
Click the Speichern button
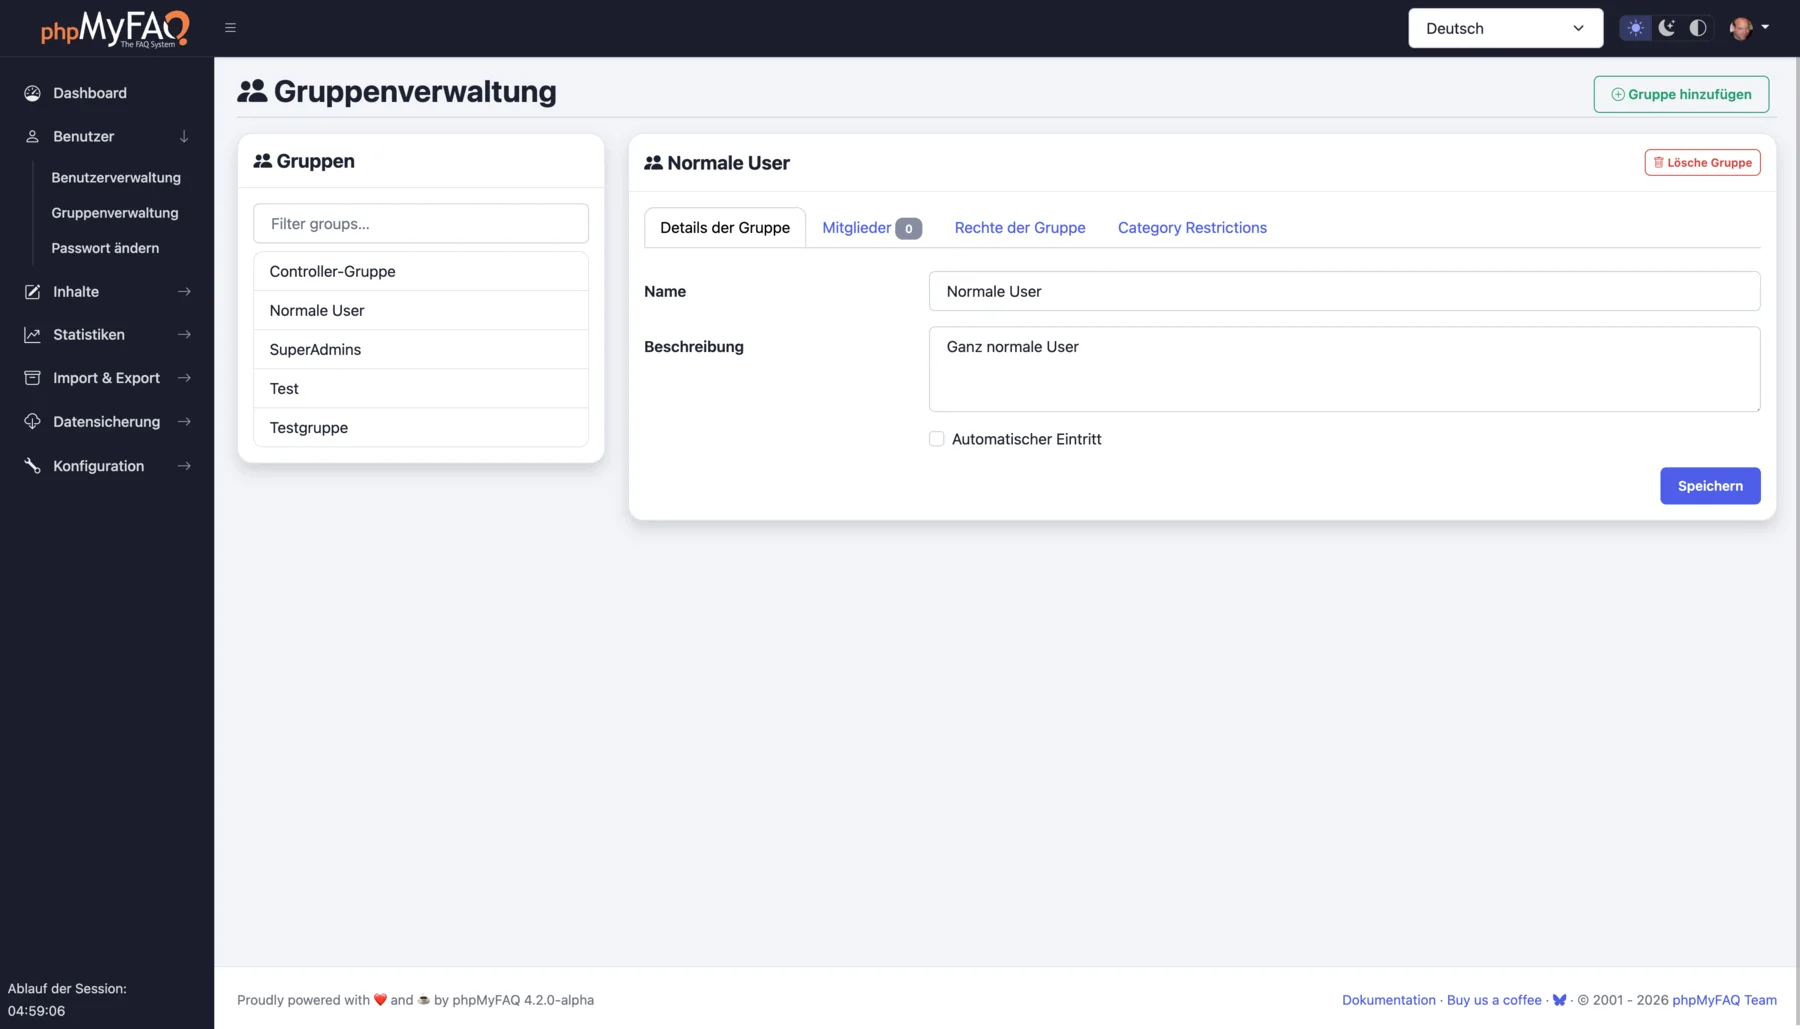tap(1710, 486)
